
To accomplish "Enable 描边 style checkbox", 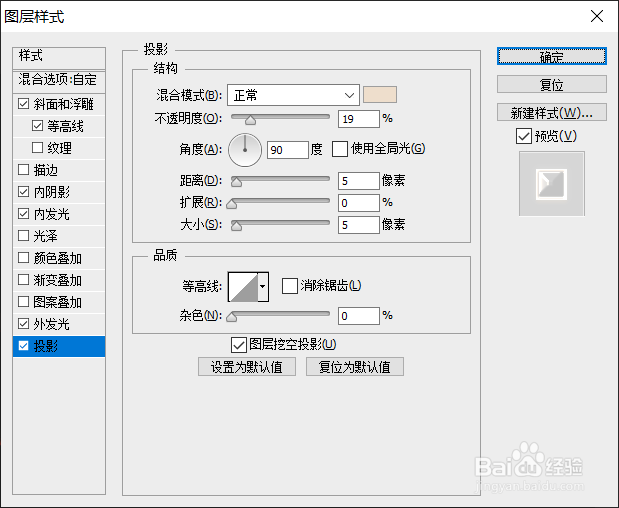I will coord(24,170).
